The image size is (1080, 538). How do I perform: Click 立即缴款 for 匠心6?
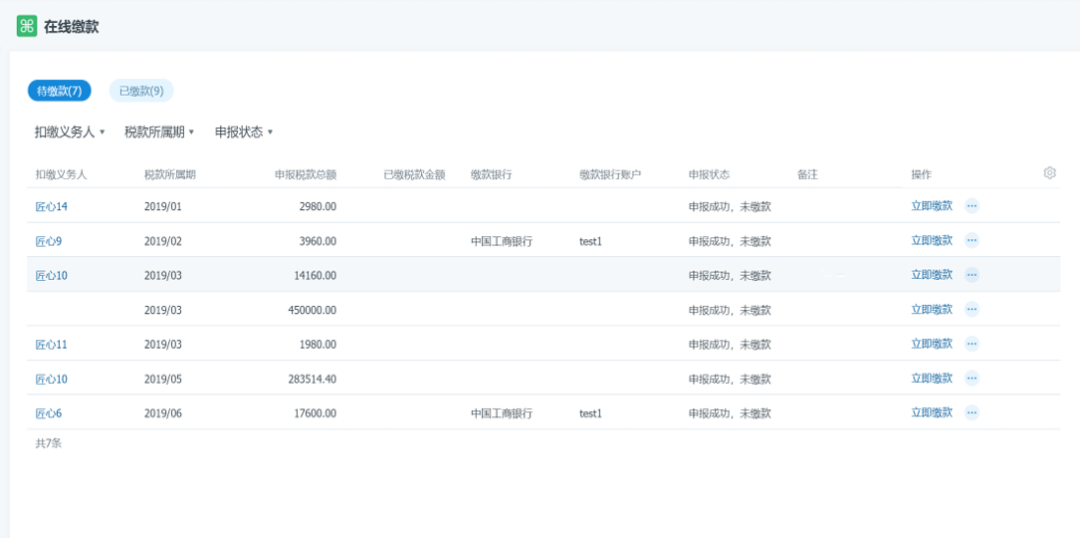click(x=931, y=413)
